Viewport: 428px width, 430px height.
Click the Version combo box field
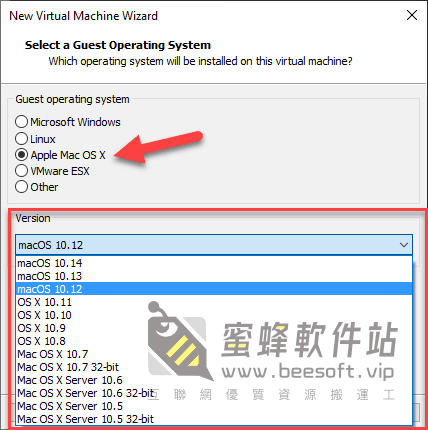click(x=214, y=245)
